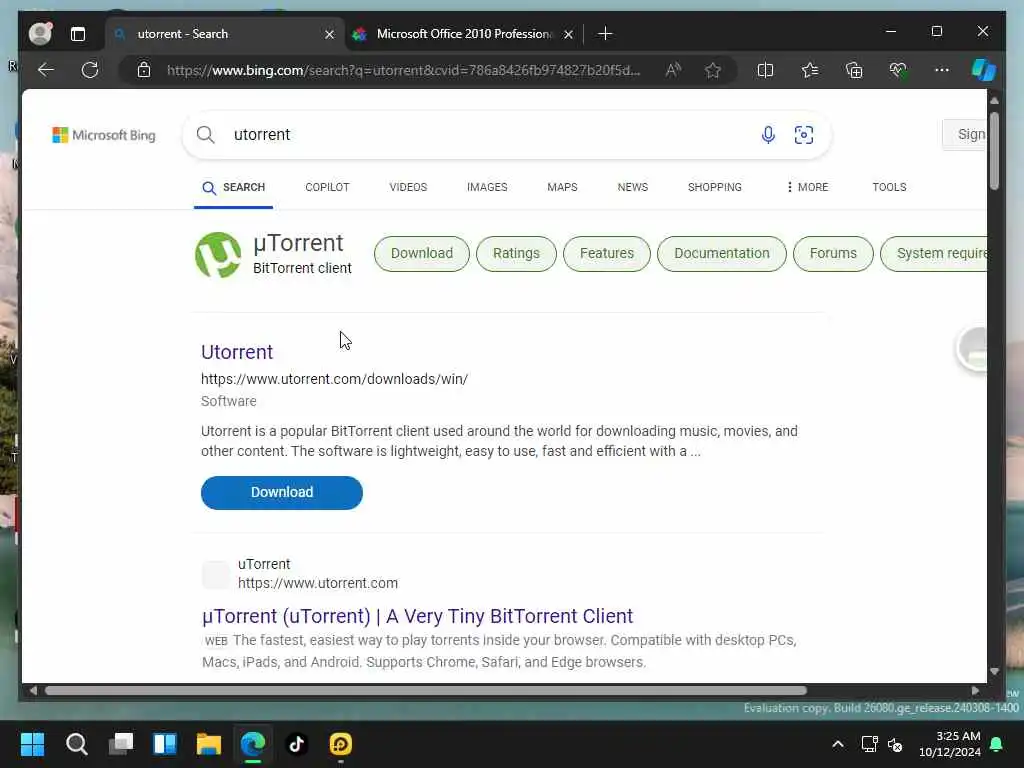
Task: Open Collections panel
Action: [x=854, y=70]
